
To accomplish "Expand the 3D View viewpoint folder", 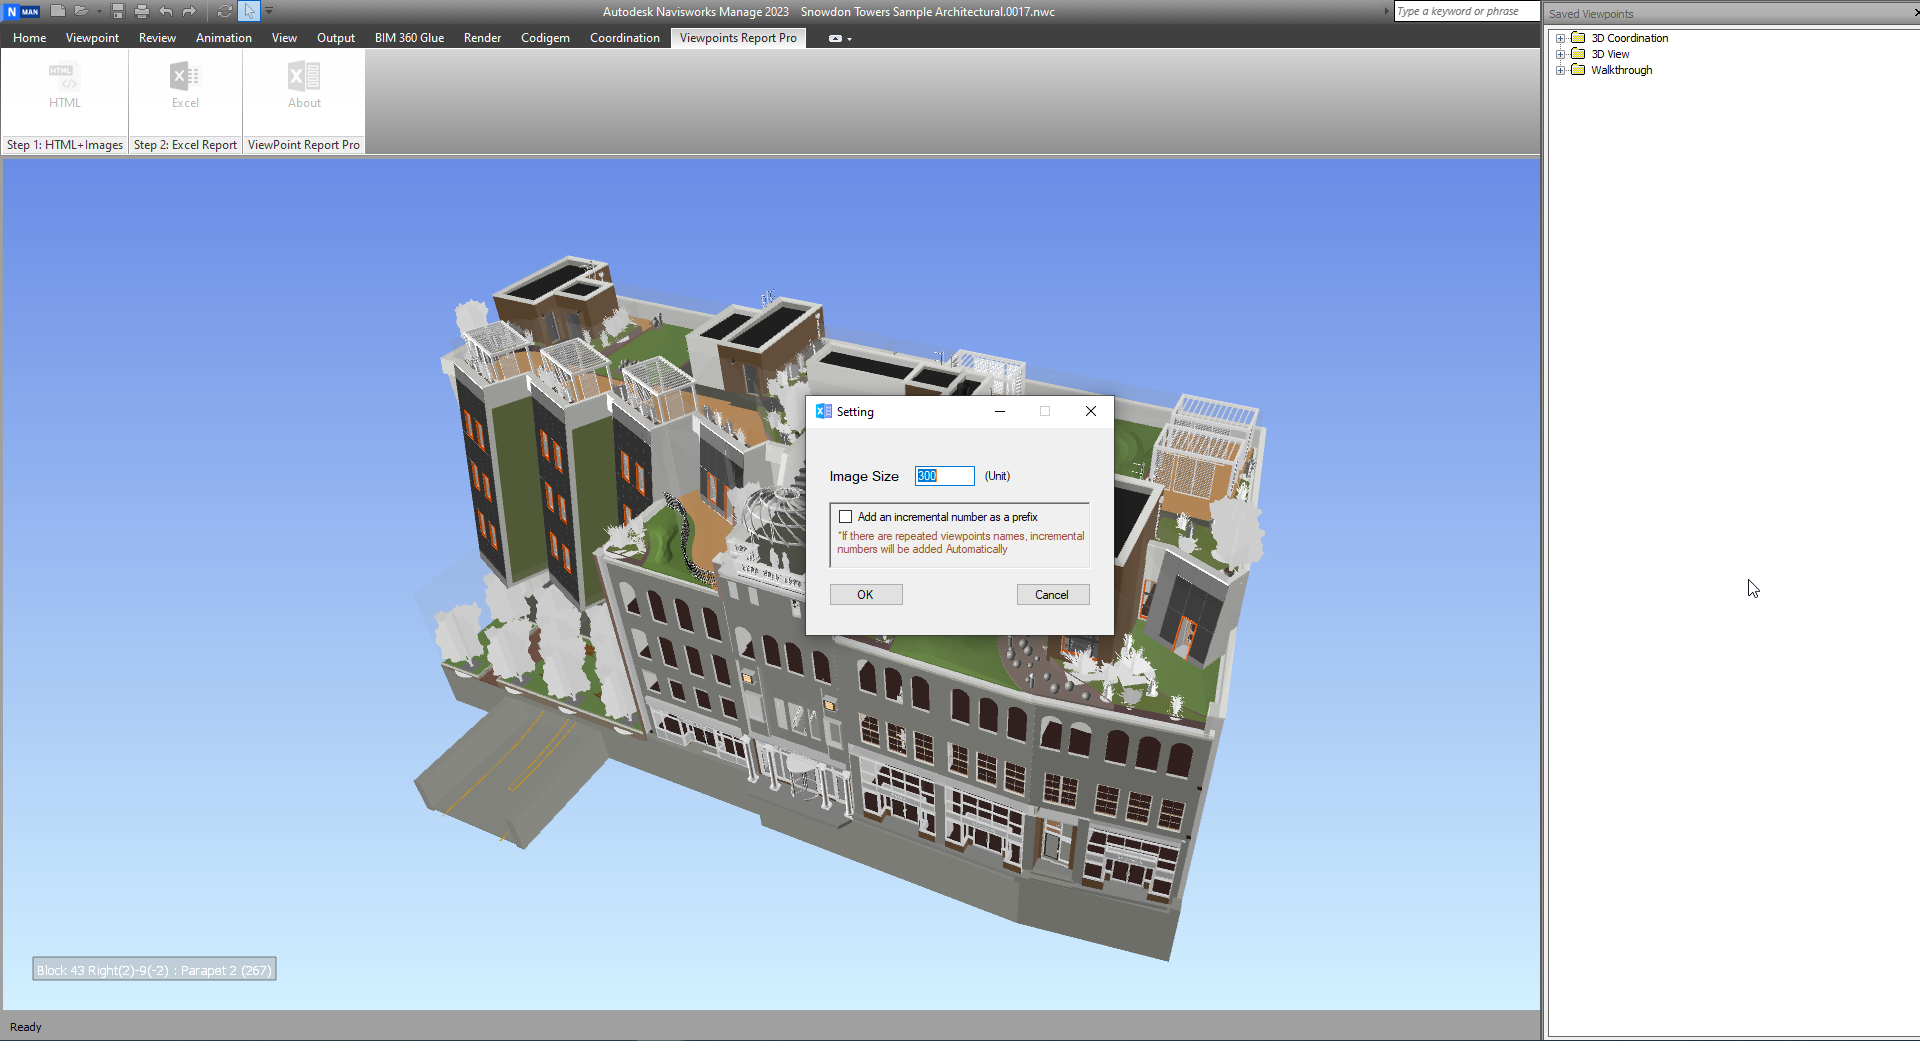I will tap(1560, 54).
